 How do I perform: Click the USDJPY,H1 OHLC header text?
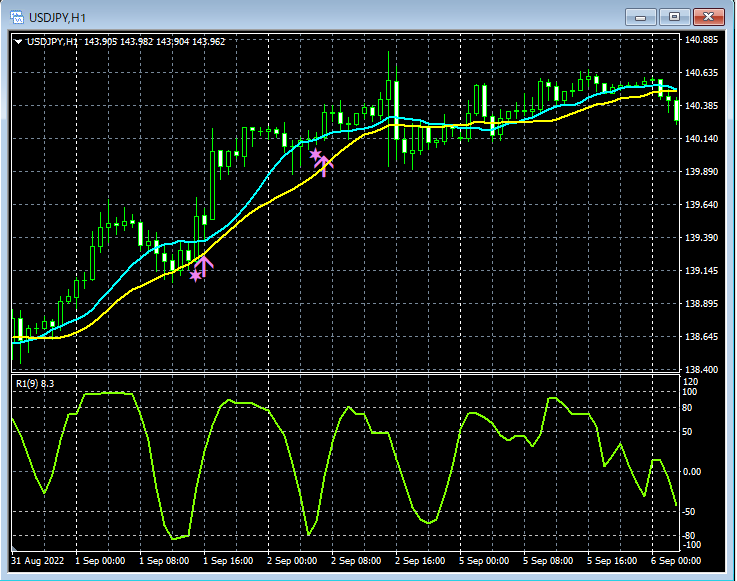[x=125, y=42]
